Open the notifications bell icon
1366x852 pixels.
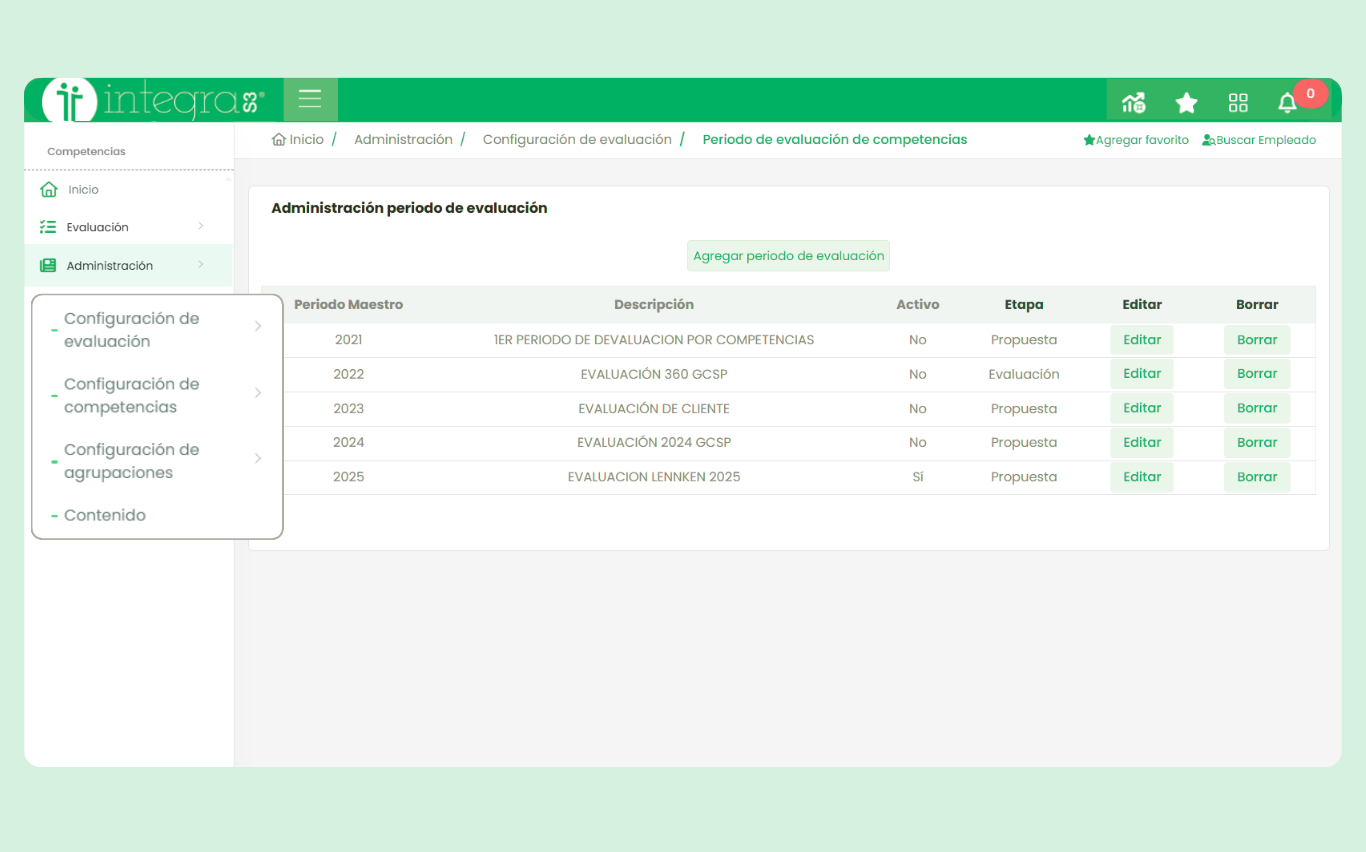(x=1287, y=102)
